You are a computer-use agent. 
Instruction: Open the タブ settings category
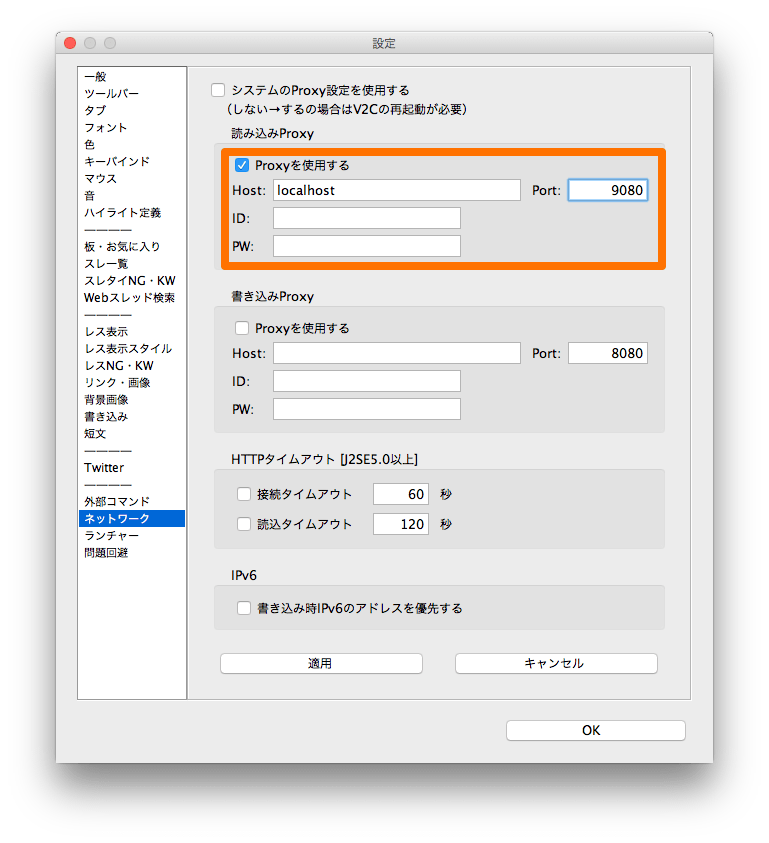(132, 111)
